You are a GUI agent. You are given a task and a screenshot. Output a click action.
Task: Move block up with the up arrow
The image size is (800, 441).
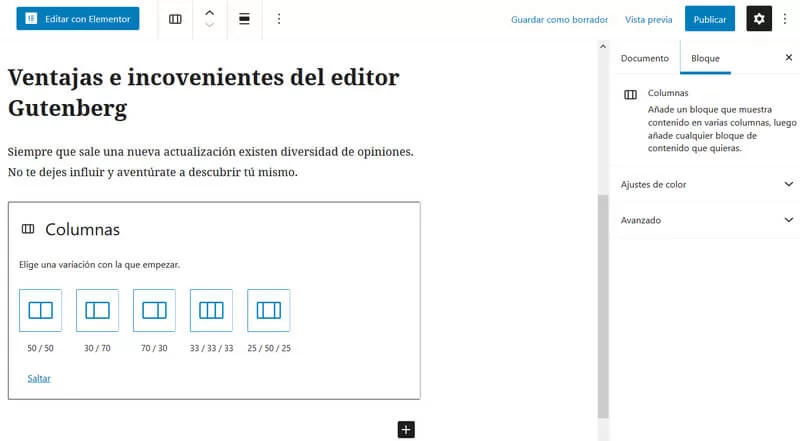[210, 13]
